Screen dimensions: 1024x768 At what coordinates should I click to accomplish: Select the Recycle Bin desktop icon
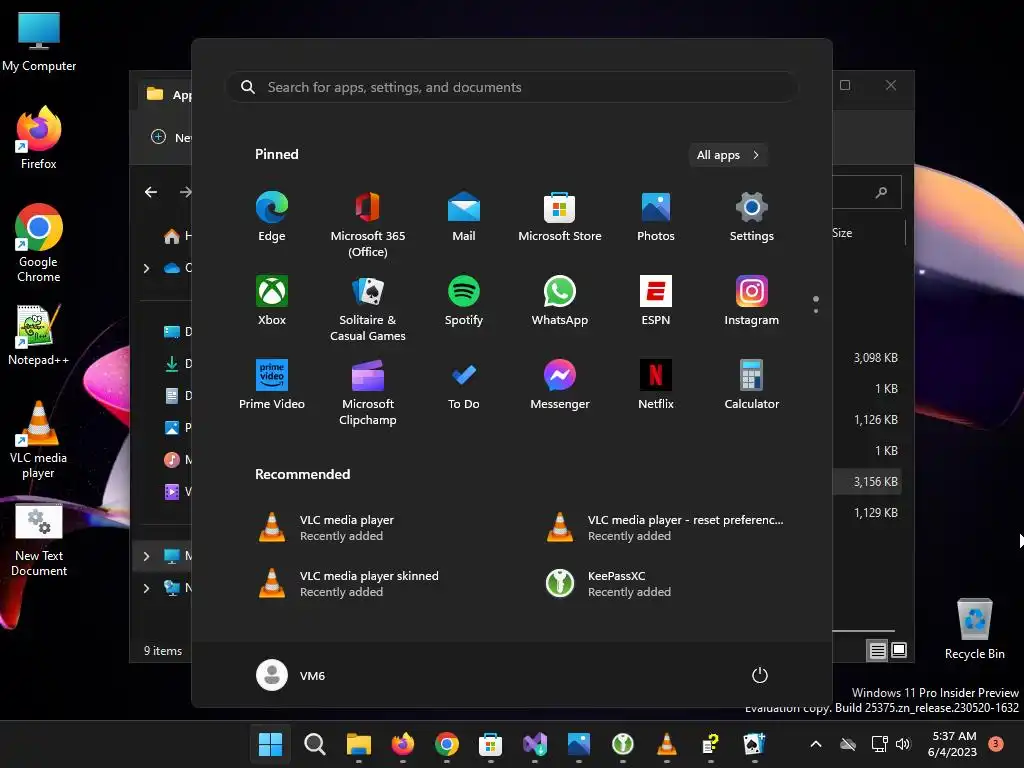tap(974, 629)
